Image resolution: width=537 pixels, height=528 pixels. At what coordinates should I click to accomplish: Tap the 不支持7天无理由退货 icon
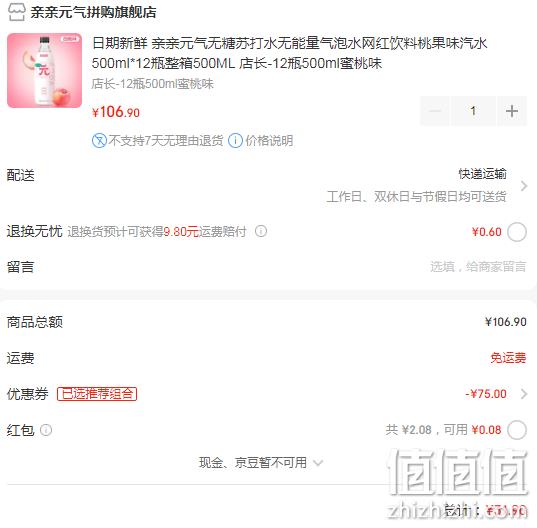pos(99,140)
